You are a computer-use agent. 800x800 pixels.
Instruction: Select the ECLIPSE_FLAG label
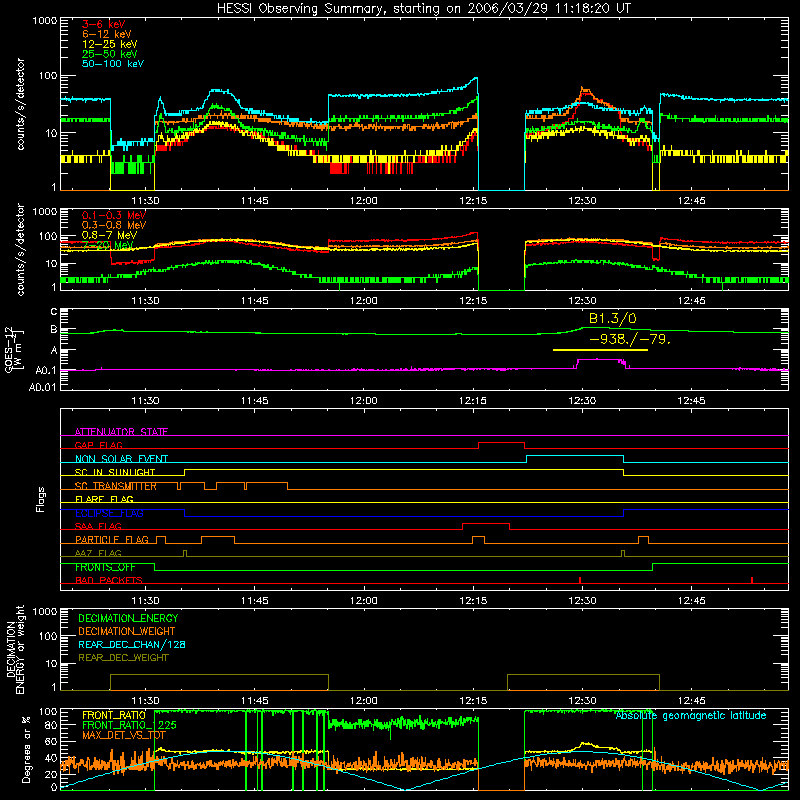pyautogui.click(x=109, y=513)
